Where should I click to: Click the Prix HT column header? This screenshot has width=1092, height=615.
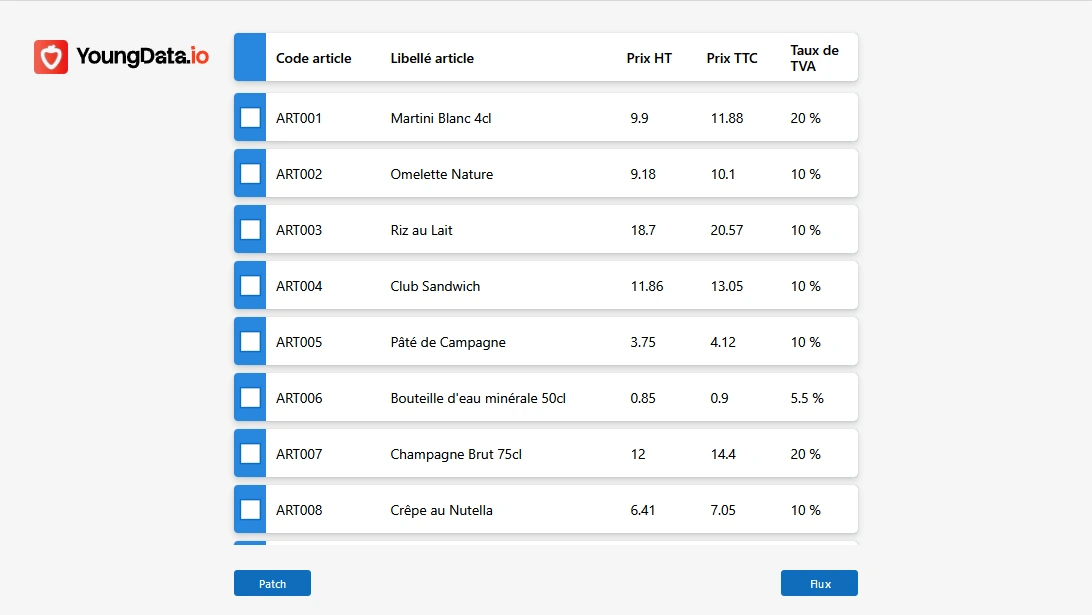click(x=649, y=59)
